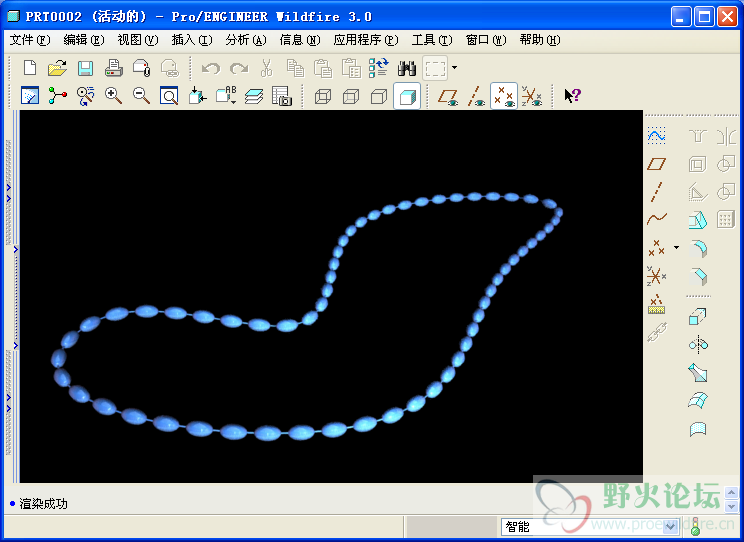
Task: Open the saved view list icon
Action: click(x=226, y=95)
